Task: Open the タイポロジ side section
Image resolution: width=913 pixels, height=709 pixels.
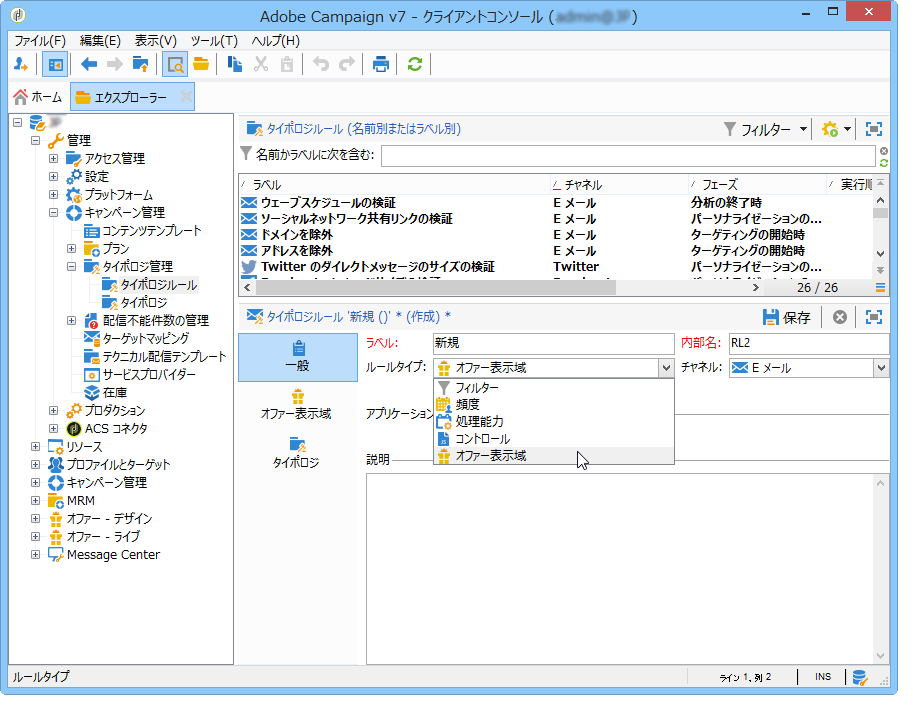Action: 297,453
